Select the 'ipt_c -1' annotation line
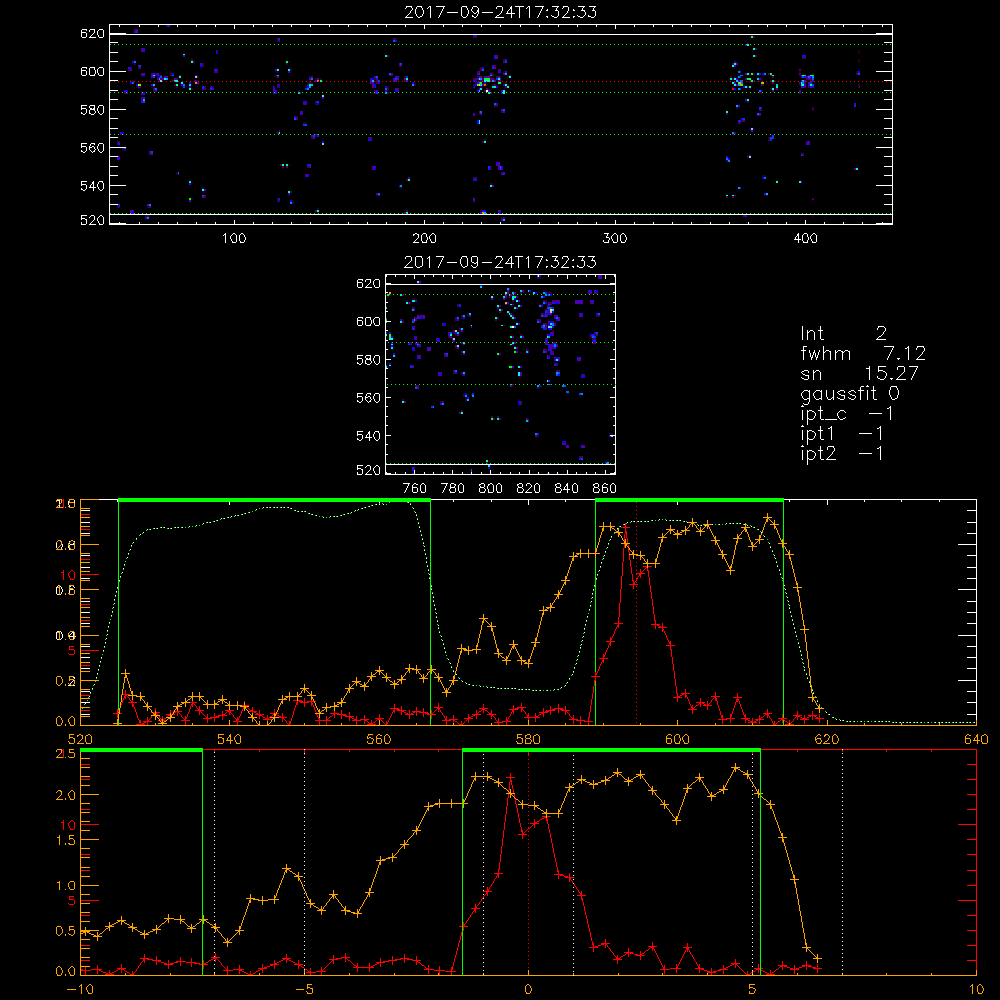This screenshot has height=1000, width=1000. tap(847, 414)
